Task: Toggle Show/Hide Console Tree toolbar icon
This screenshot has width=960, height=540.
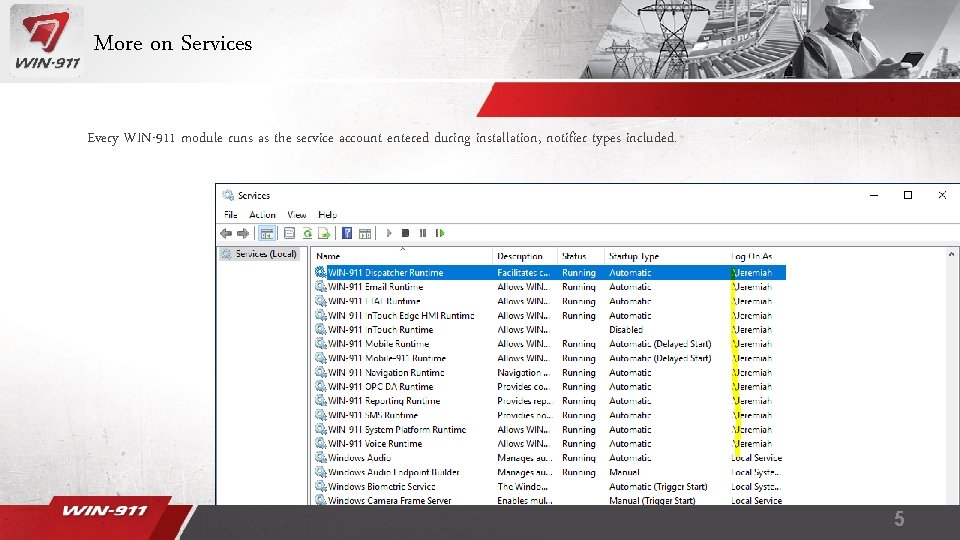Action: coord(266,233)
